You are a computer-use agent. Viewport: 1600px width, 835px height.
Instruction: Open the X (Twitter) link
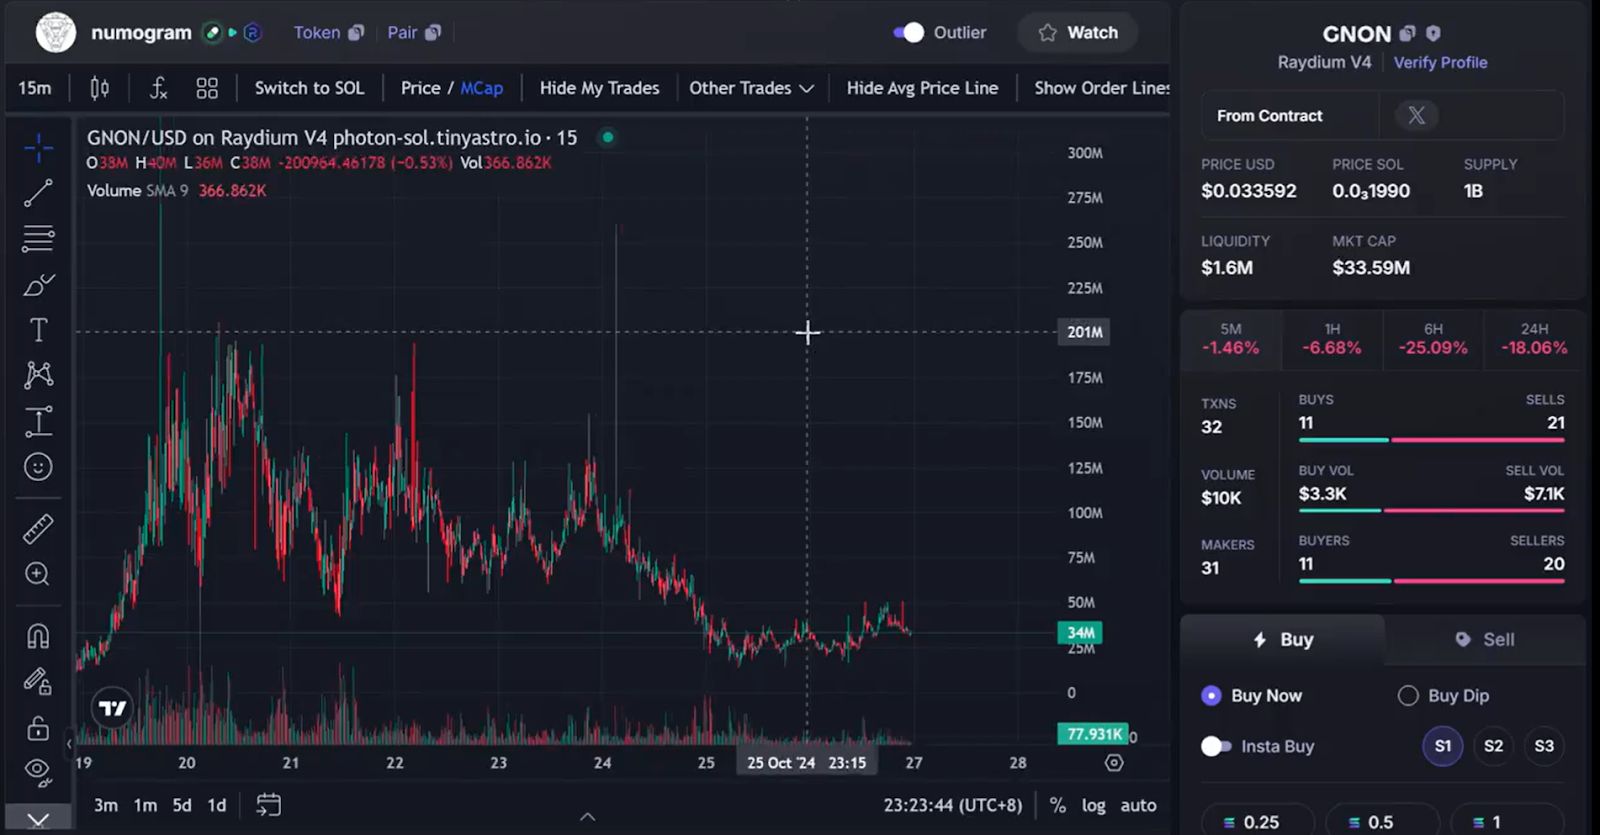coord(1416,115)
